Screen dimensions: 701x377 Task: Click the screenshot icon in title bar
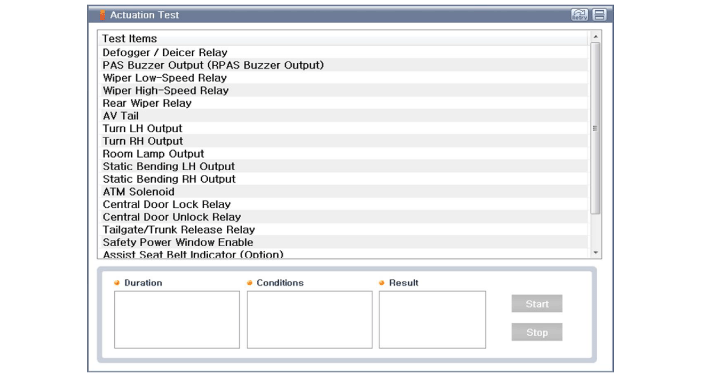(579, 15)
